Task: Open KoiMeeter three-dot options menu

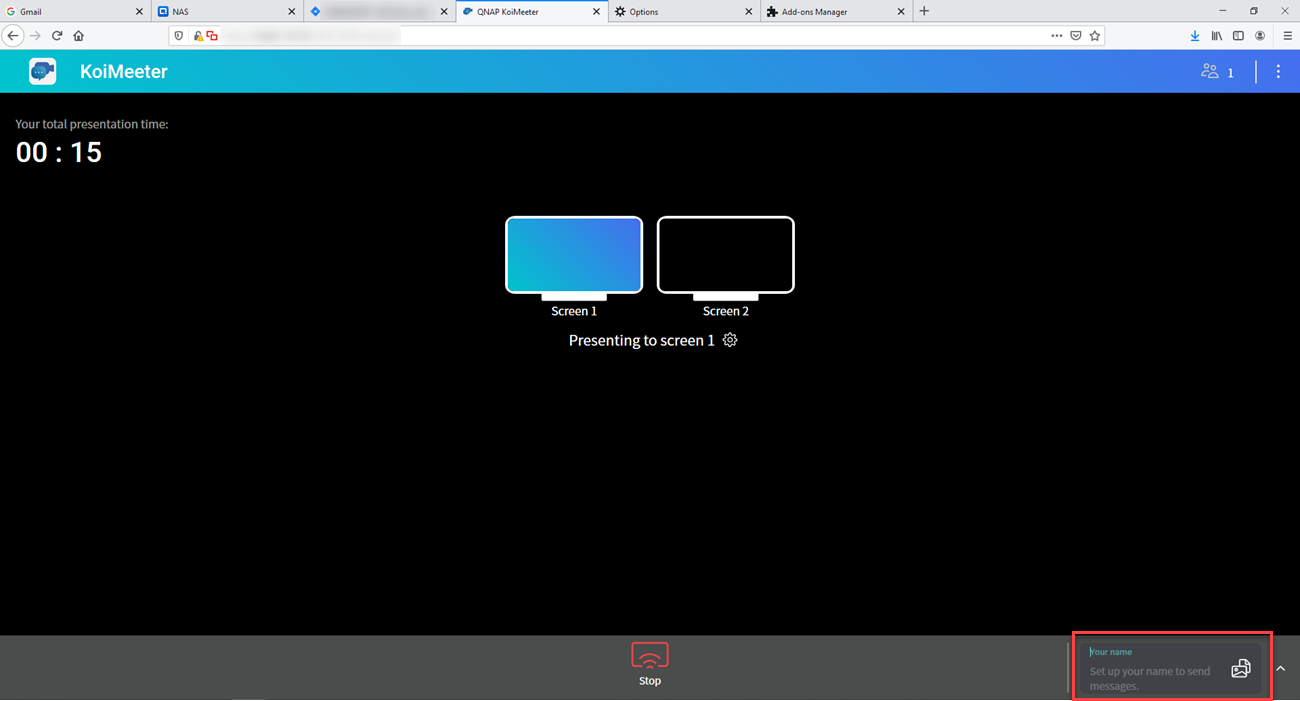Action: click(1278, 72)
